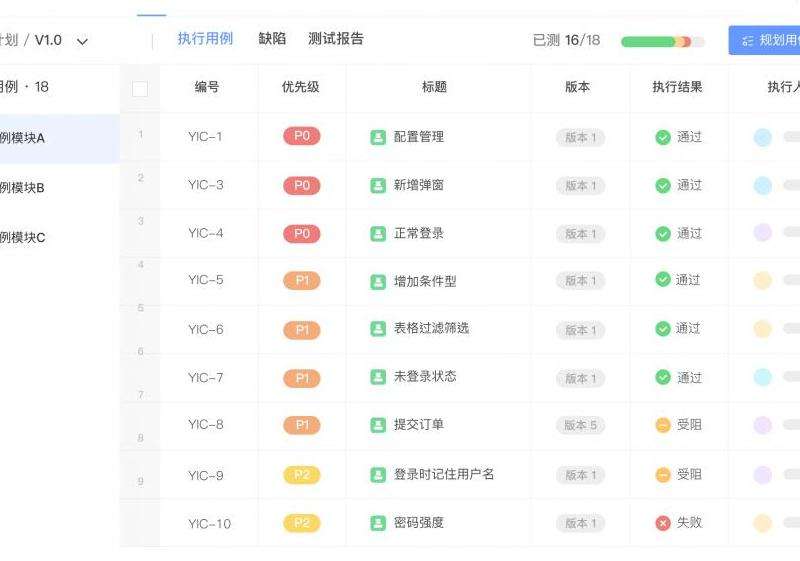Switch to the 缺陷 tab

[272, 39]
